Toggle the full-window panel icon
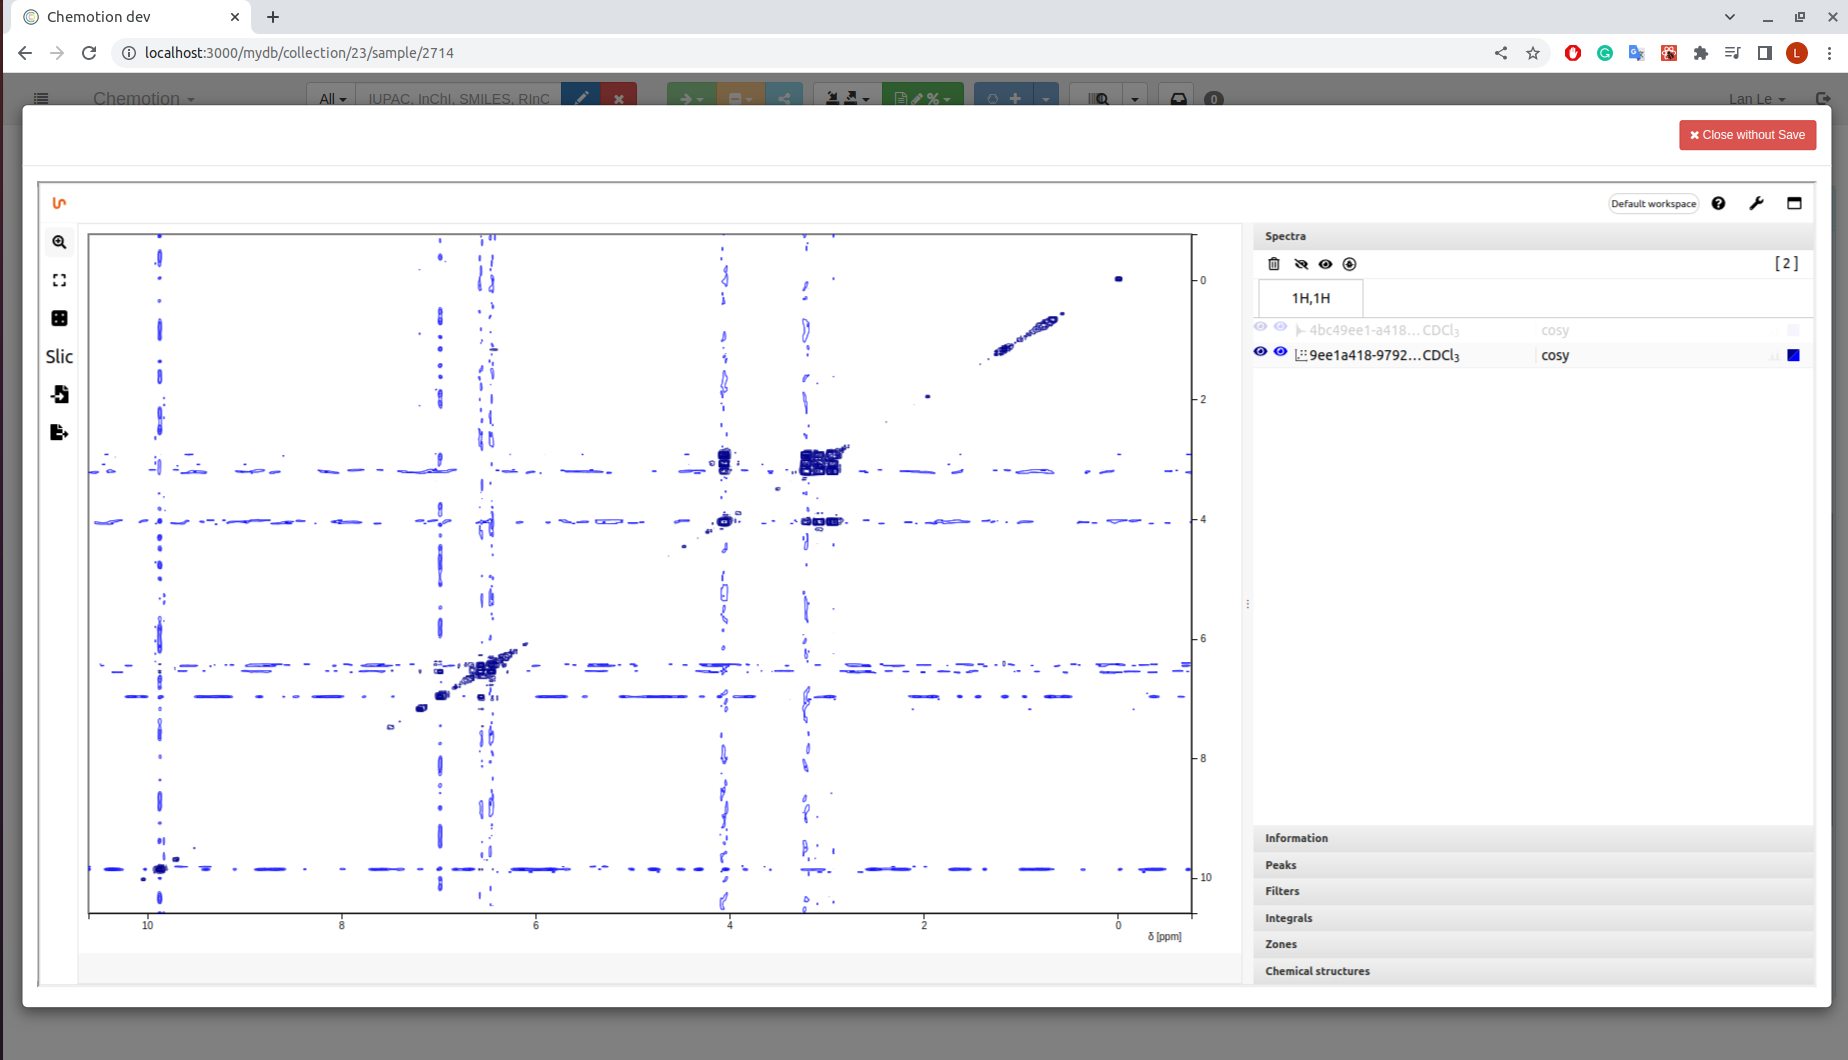Screen dimensions: 1848x1060 tap(1794, 203)
